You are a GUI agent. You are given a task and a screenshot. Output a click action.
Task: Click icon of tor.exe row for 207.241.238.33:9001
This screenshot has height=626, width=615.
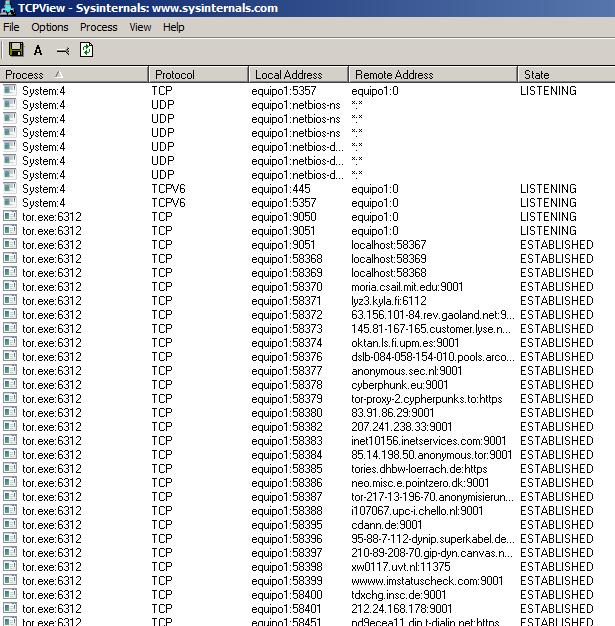[10, 426]
